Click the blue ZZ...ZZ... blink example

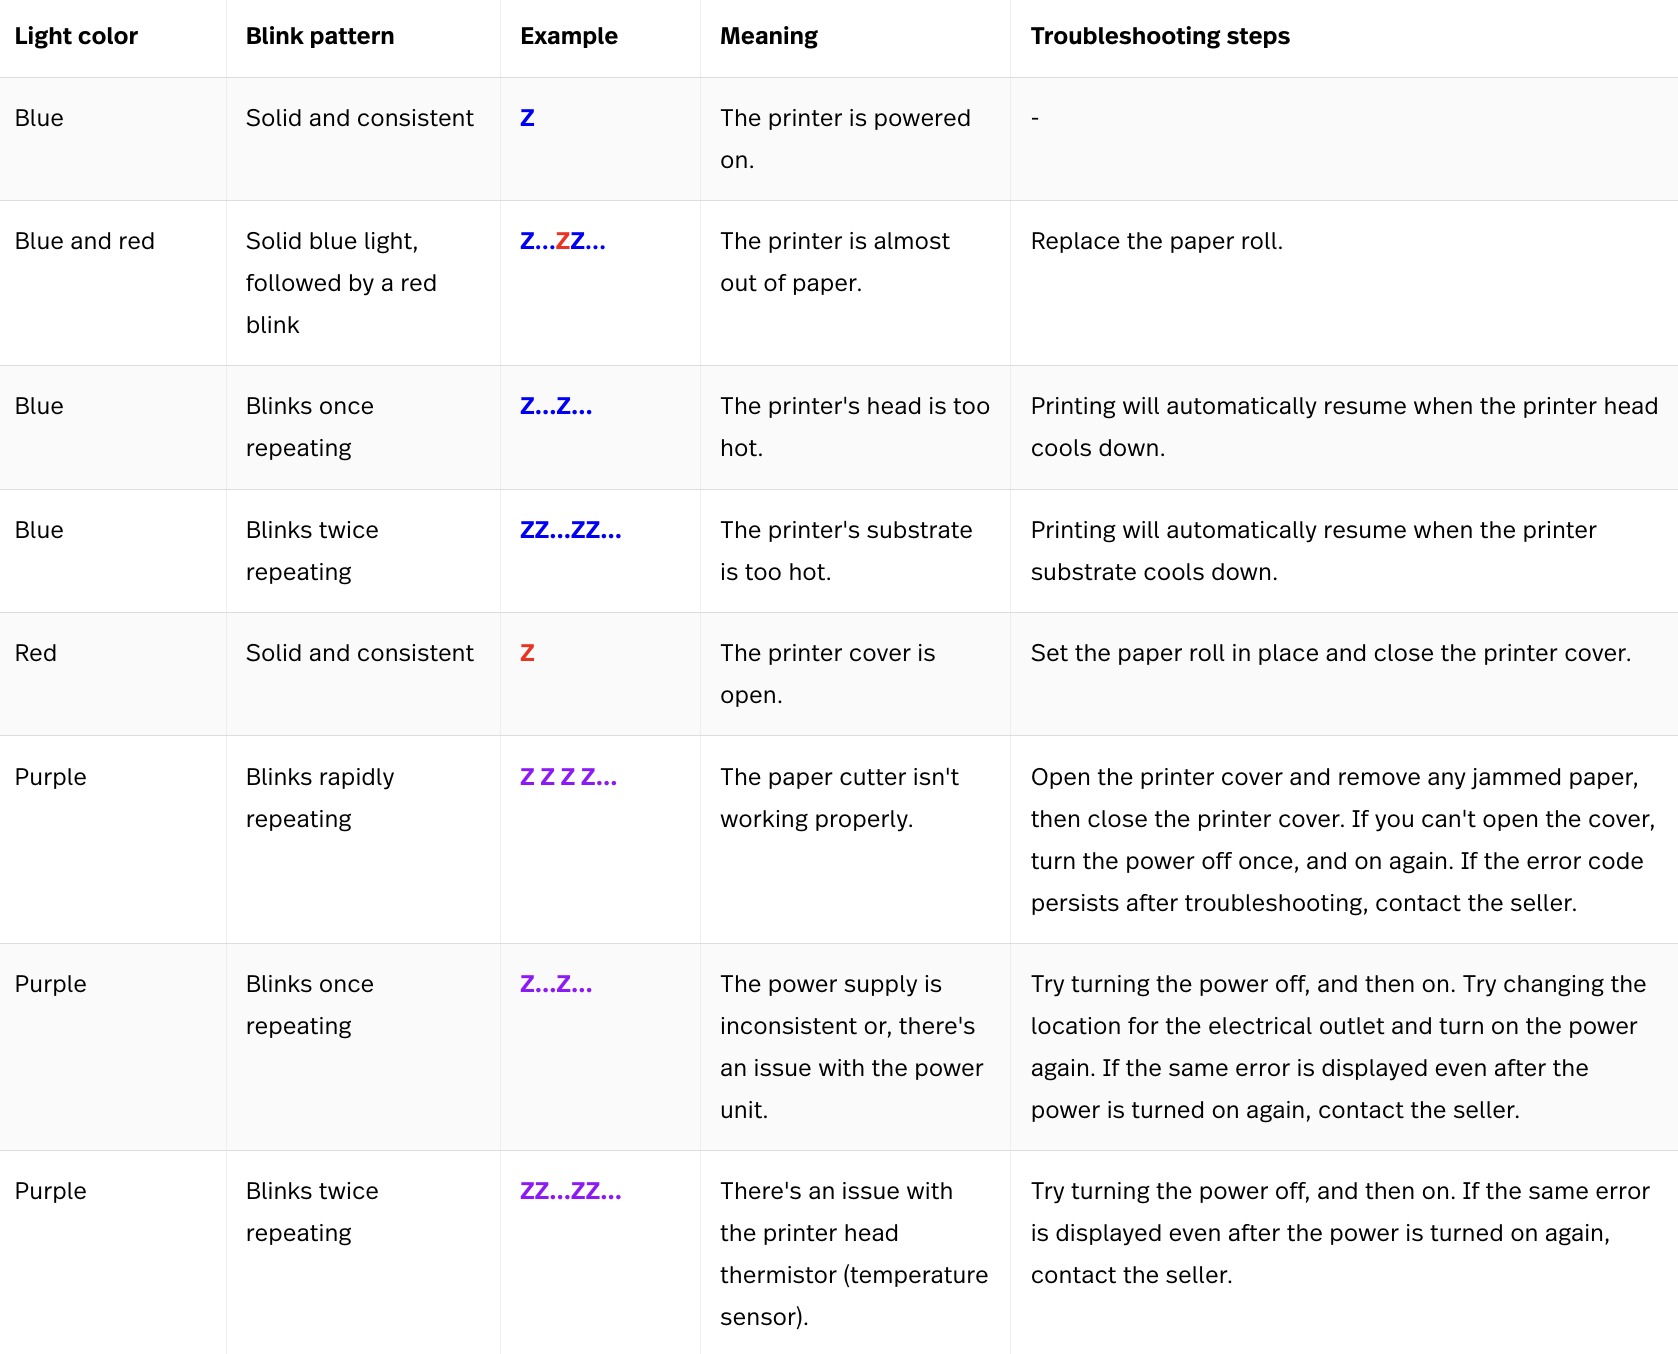pos(570,531)
